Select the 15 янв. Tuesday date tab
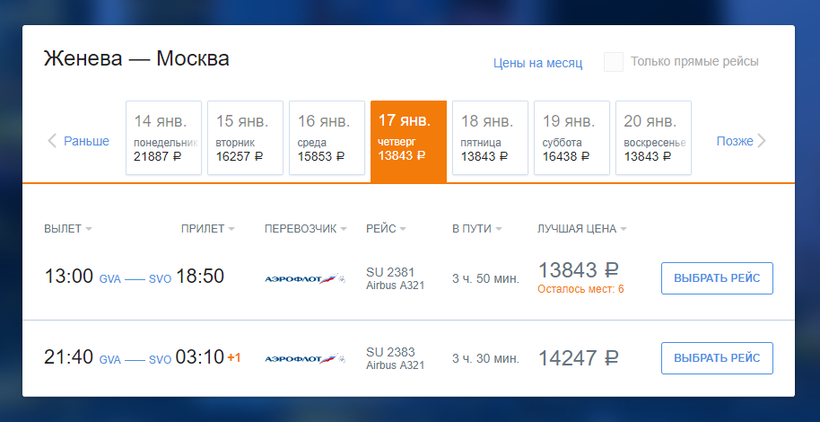Viewport: 820px width, 422px height. (x=245, y=138)
